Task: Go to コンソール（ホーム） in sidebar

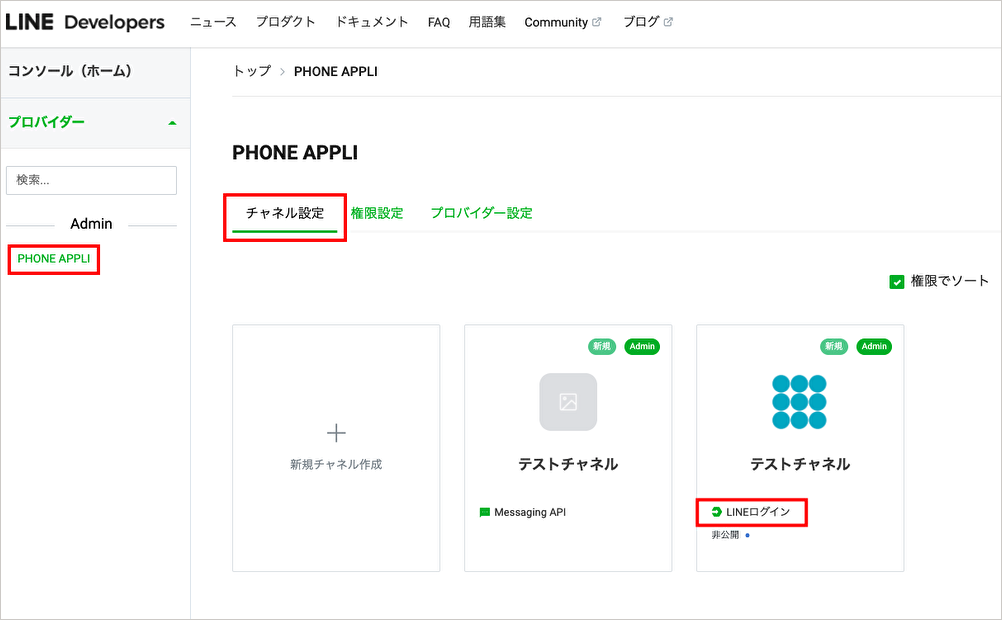Action: (70, 71)
